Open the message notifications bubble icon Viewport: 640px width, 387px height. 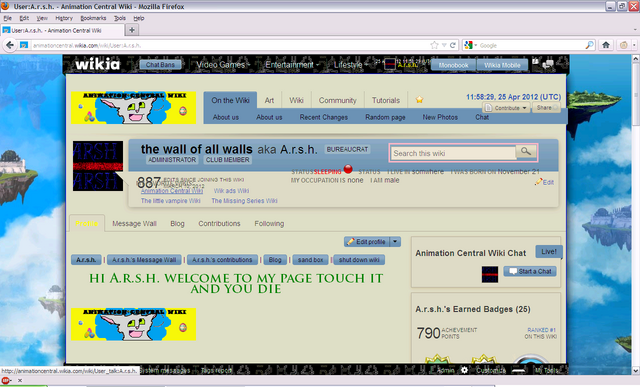[549, 64]
